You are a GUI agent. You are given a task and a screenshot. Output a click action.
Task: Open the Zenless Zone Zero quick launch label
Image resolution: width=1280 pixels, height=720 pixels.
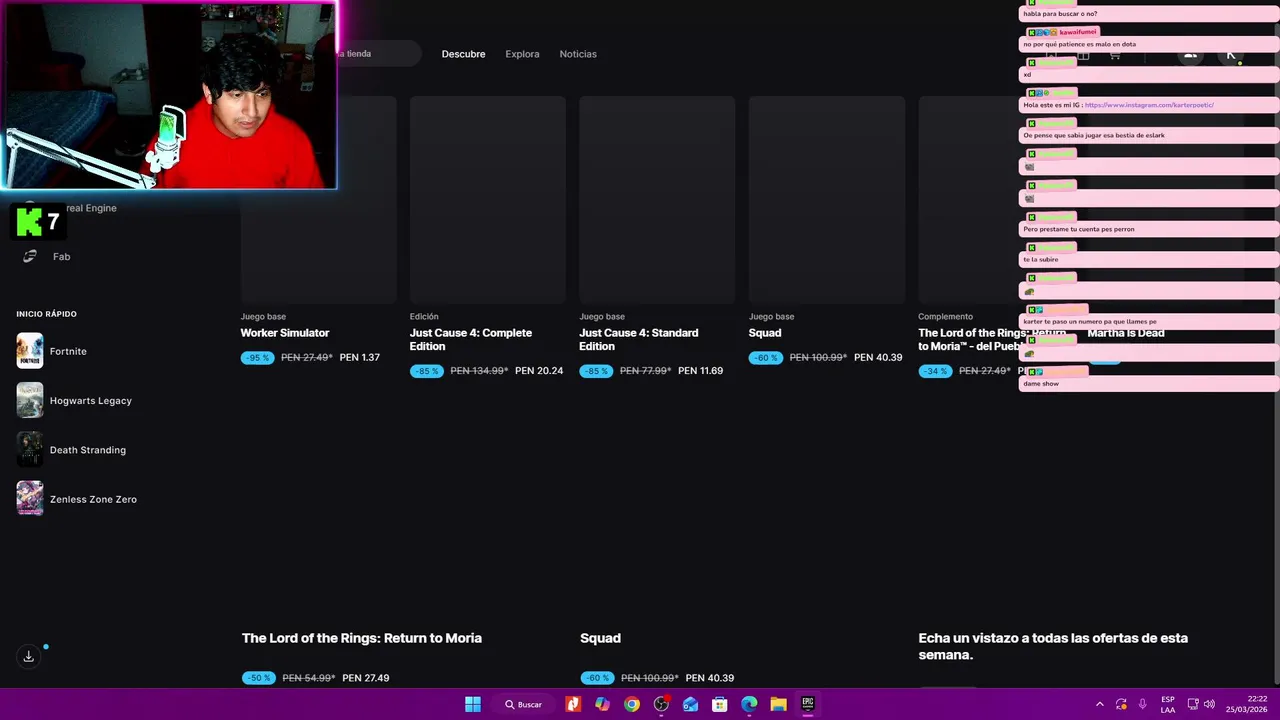point(93,499)
